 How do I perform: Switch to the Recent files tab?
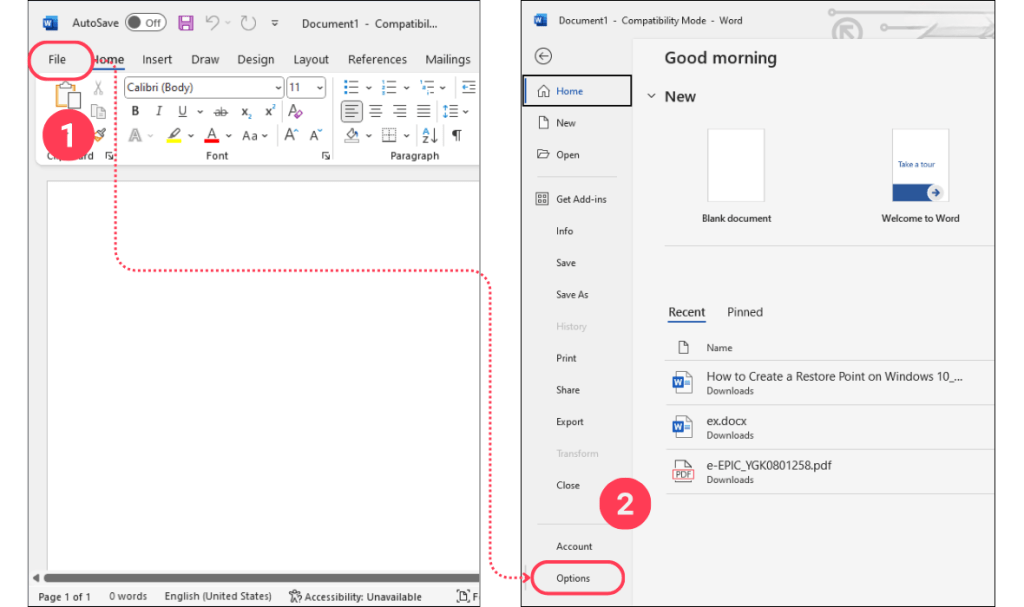[687, 312]
